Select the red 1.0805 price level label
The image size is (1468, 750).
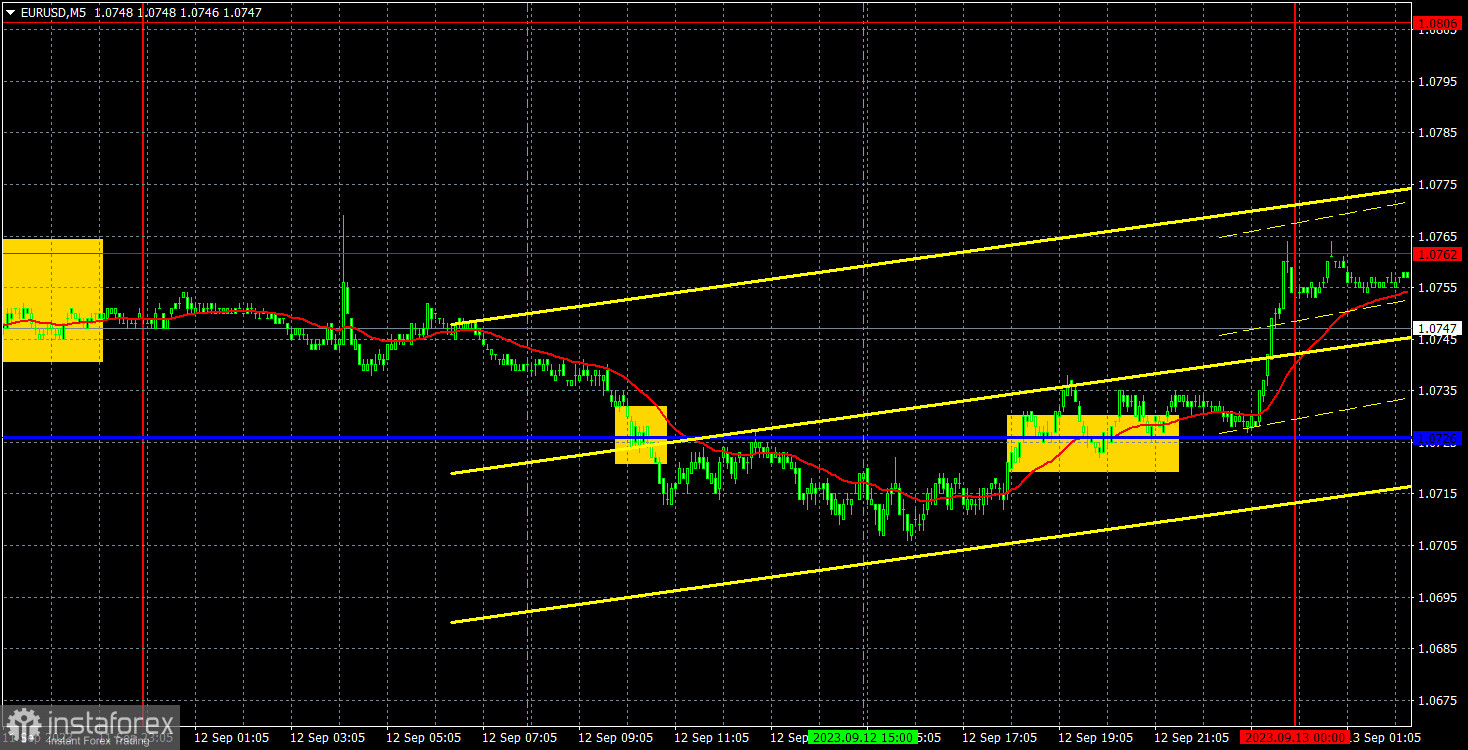[1438, 22]
